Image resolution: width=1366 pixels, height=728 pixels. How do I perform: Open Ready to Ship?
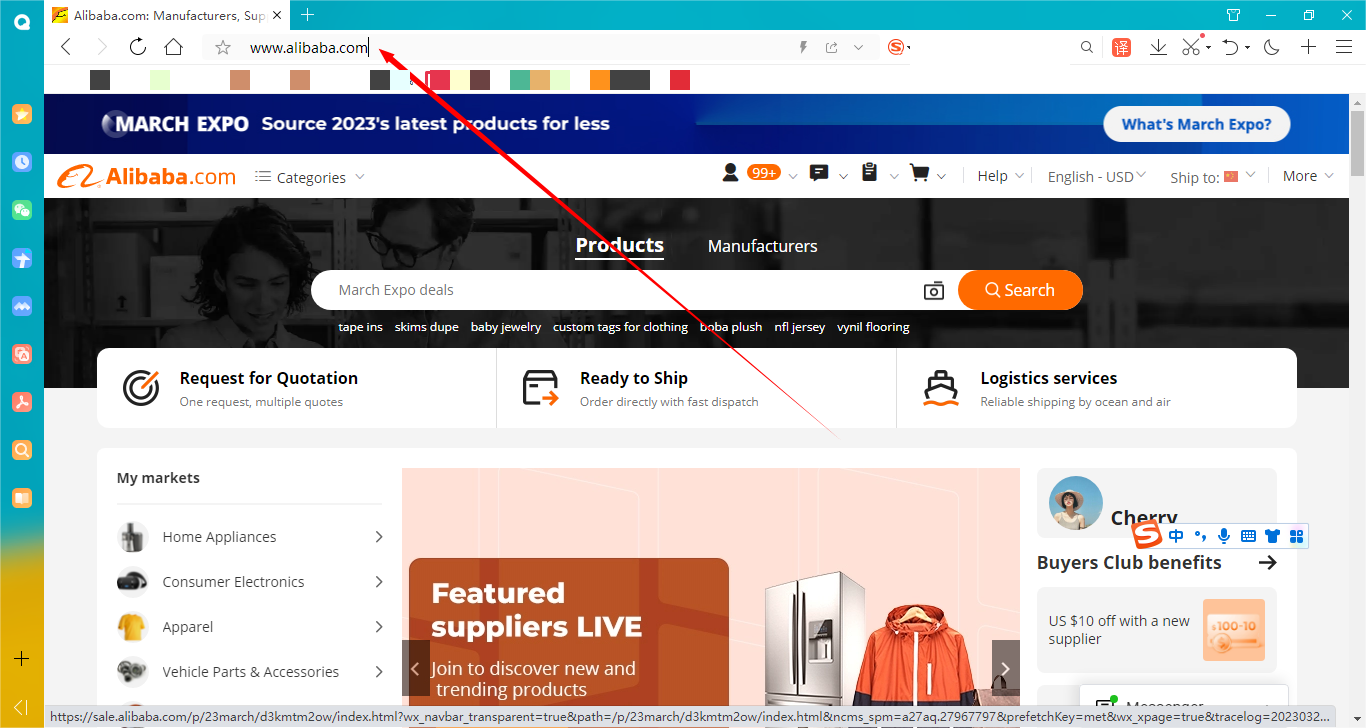pos(696,388)
